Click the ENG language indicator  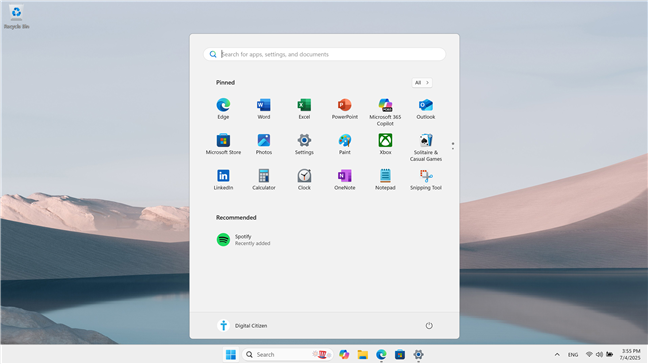click(x=573, y=354)
